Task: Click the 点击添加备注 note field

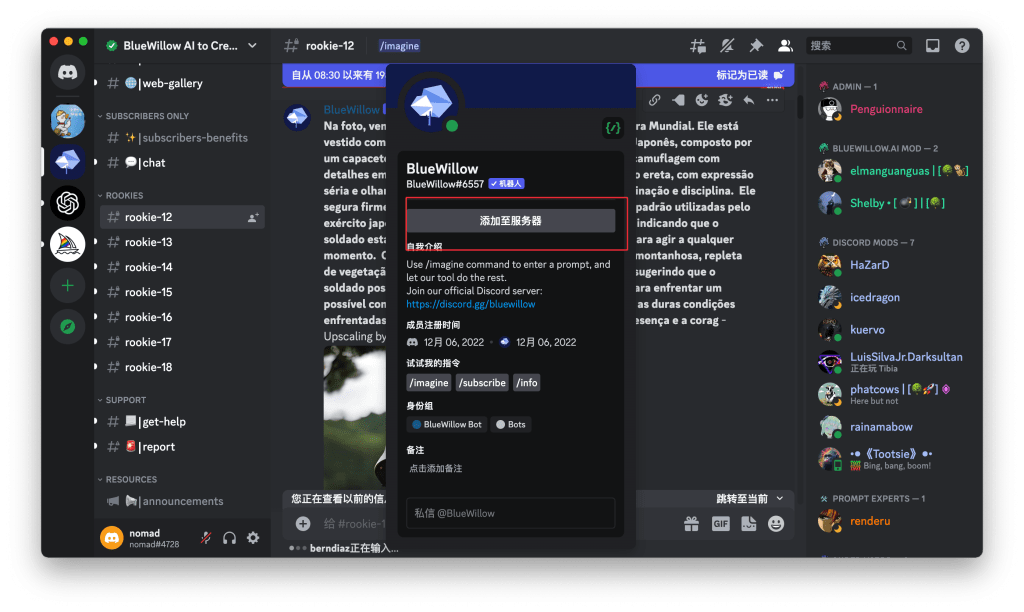Action: pos(436,468)
